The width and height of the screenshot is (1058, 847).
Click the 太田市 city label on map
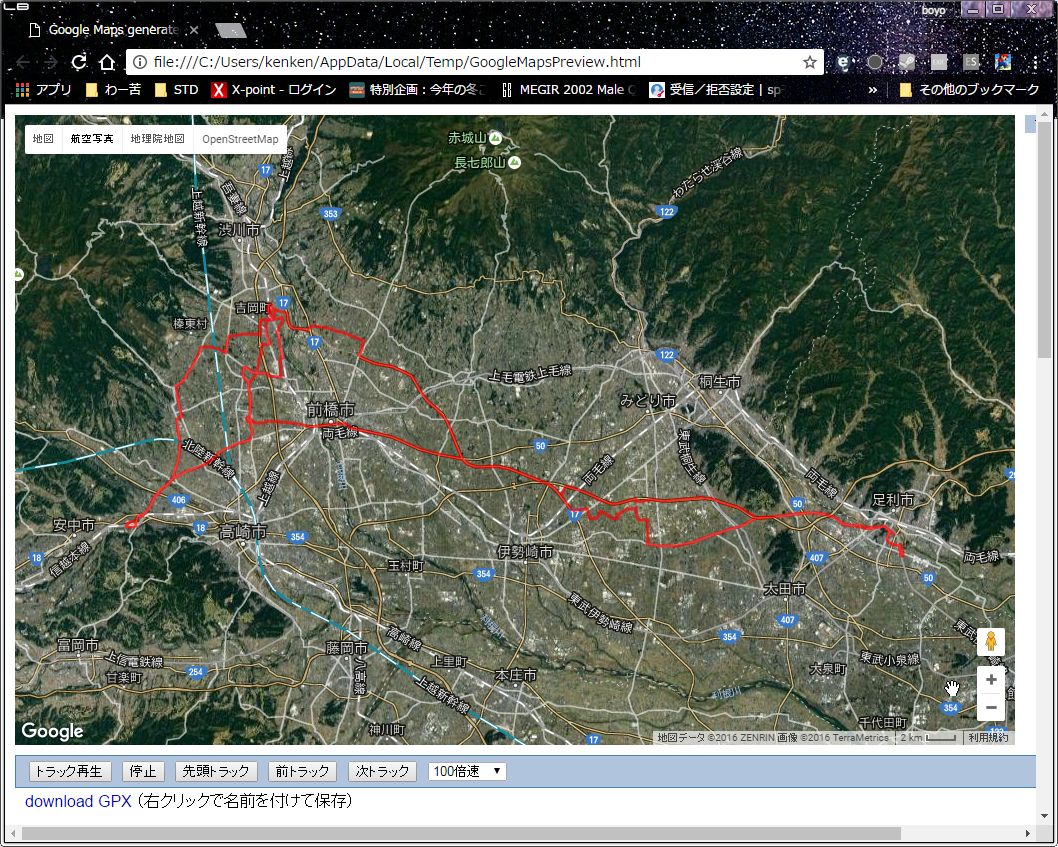784,589
